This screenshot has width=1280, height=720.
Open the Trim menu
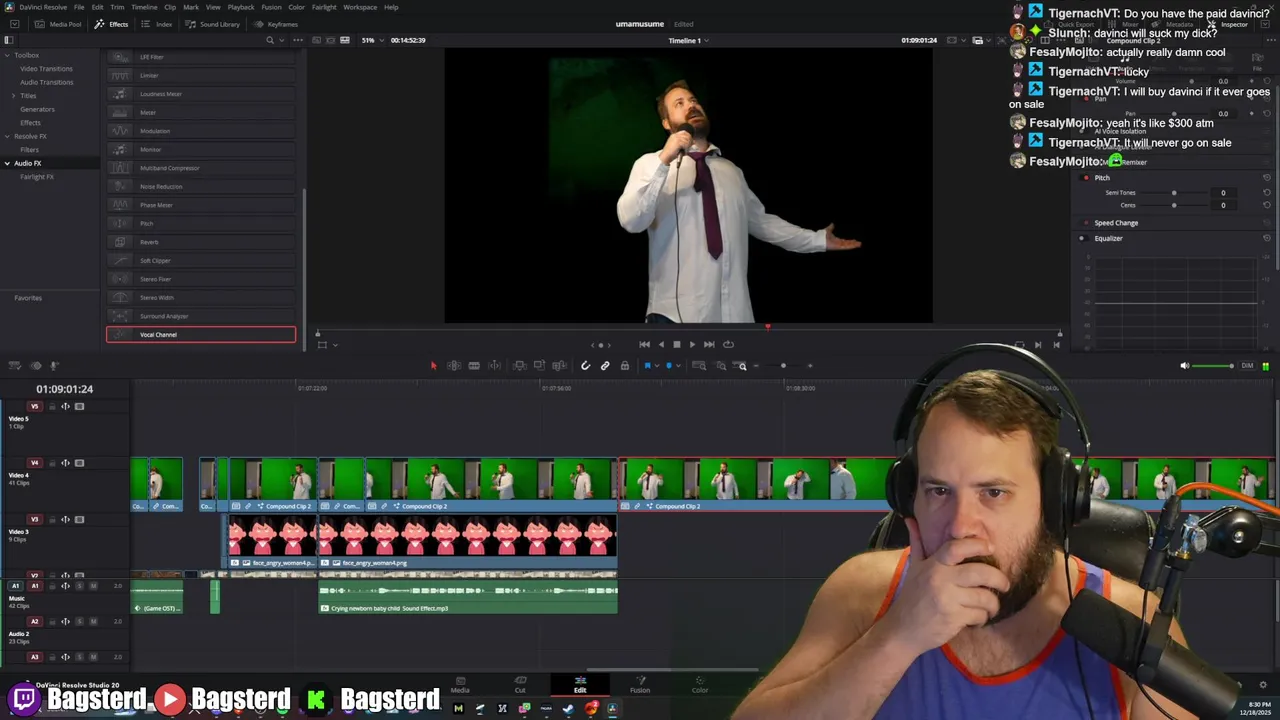tap(117, 7)
